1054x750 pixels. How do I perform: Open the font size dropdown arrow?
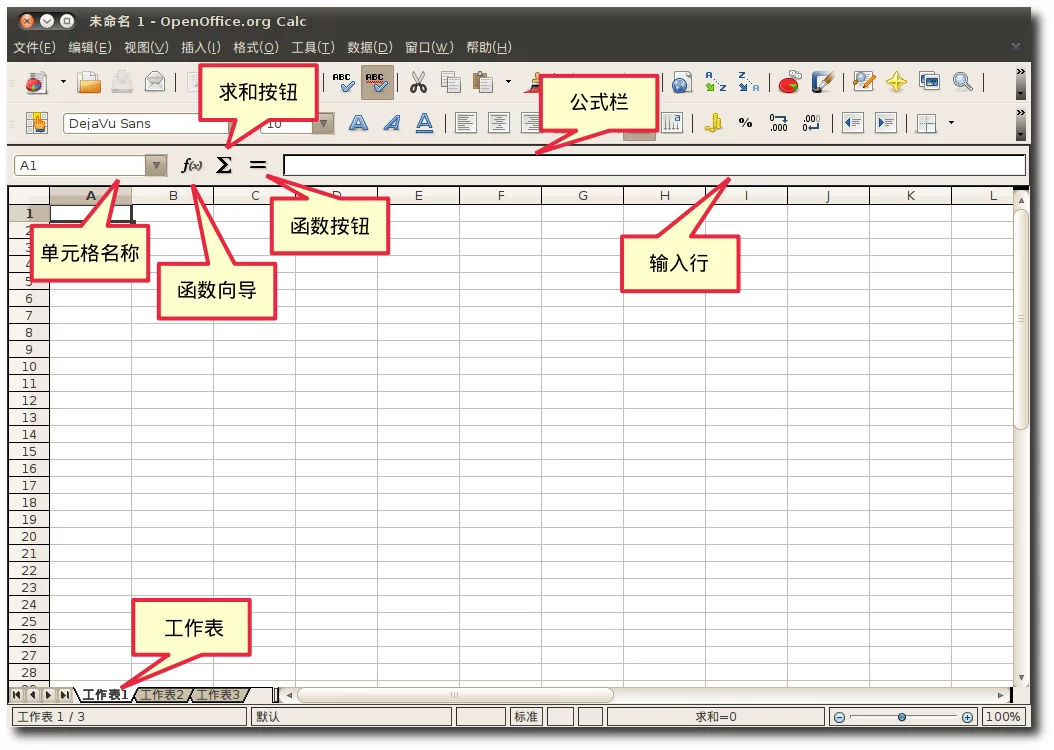point(324,124)
